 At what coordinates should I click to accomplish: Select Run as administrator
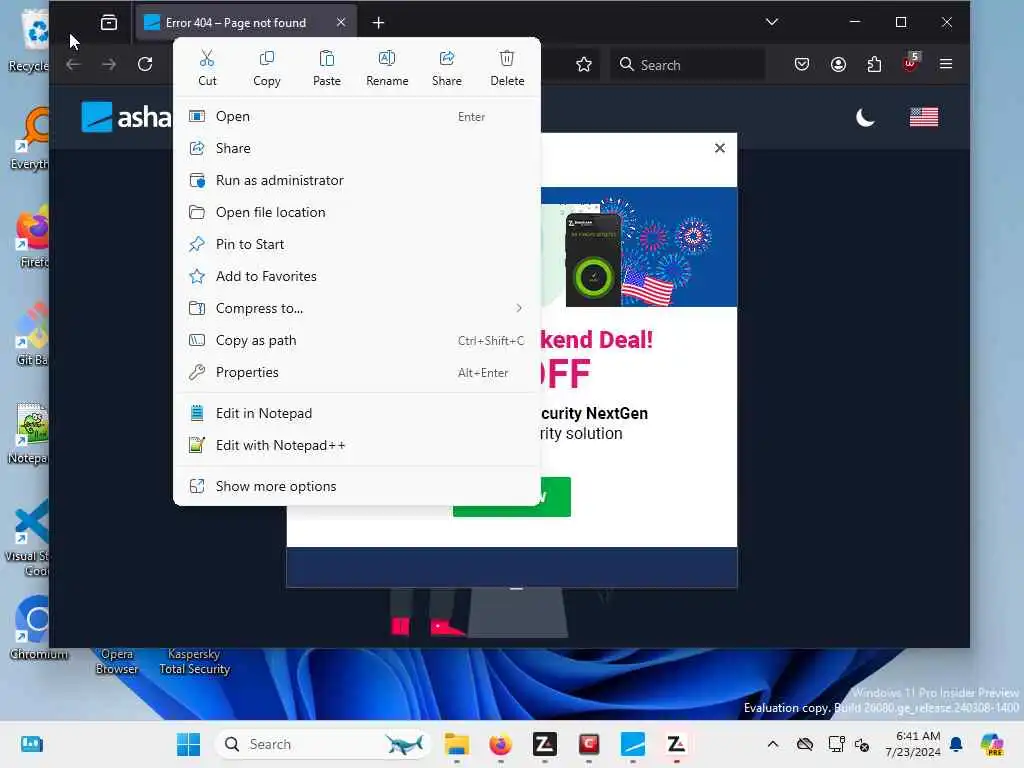coord(357,180)
